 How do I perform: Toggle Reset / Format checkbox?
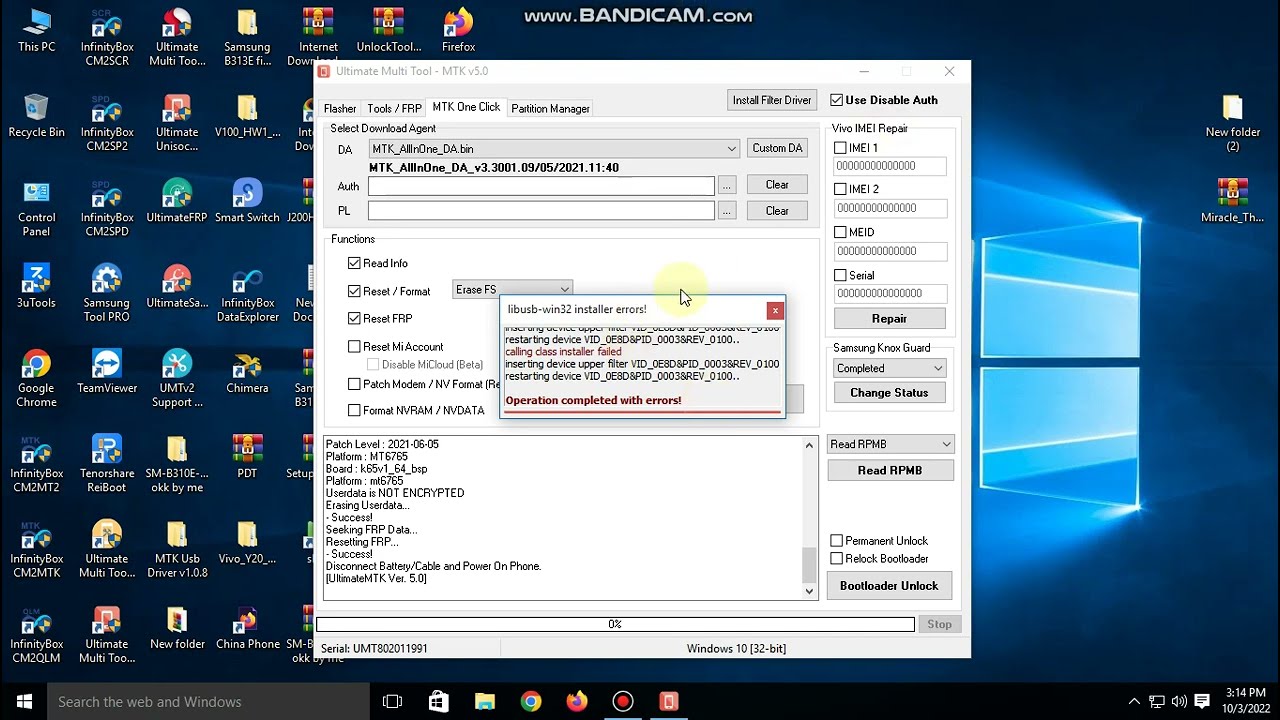pyautogui.click(x=354, y=291)
